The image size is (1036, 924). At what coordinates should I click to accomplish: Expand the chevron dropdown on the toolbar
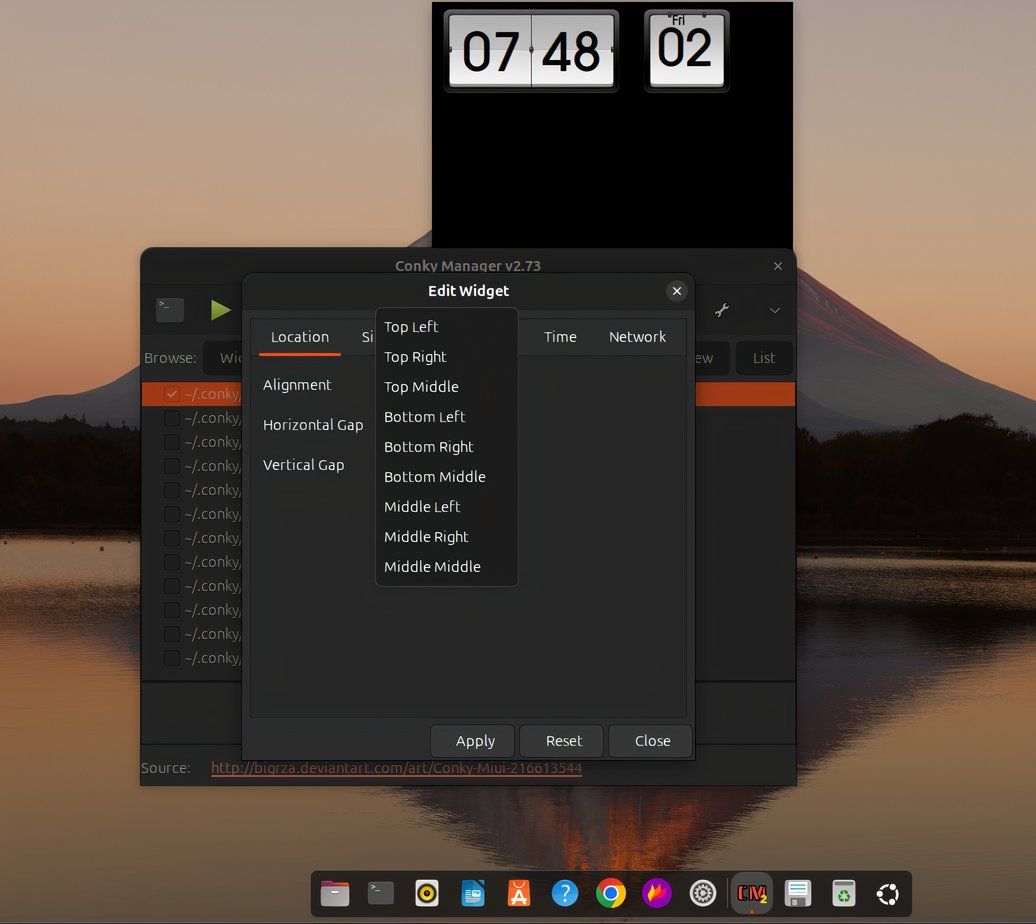click(774, 311)
